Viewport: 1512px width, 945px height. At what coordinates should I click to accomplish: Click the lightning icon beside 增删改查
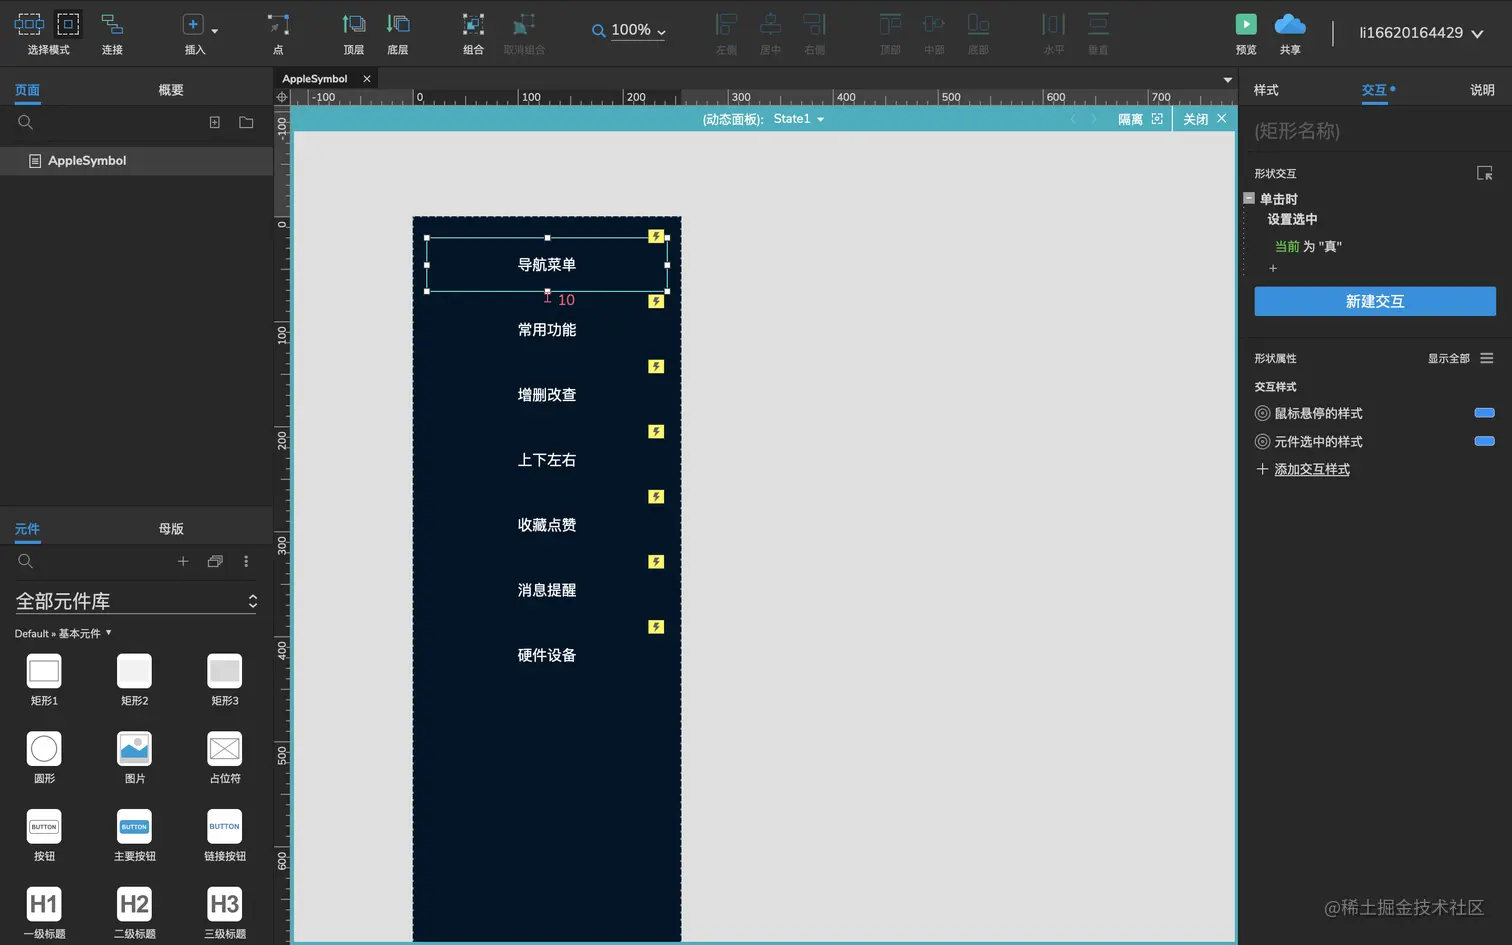(656, 367)
